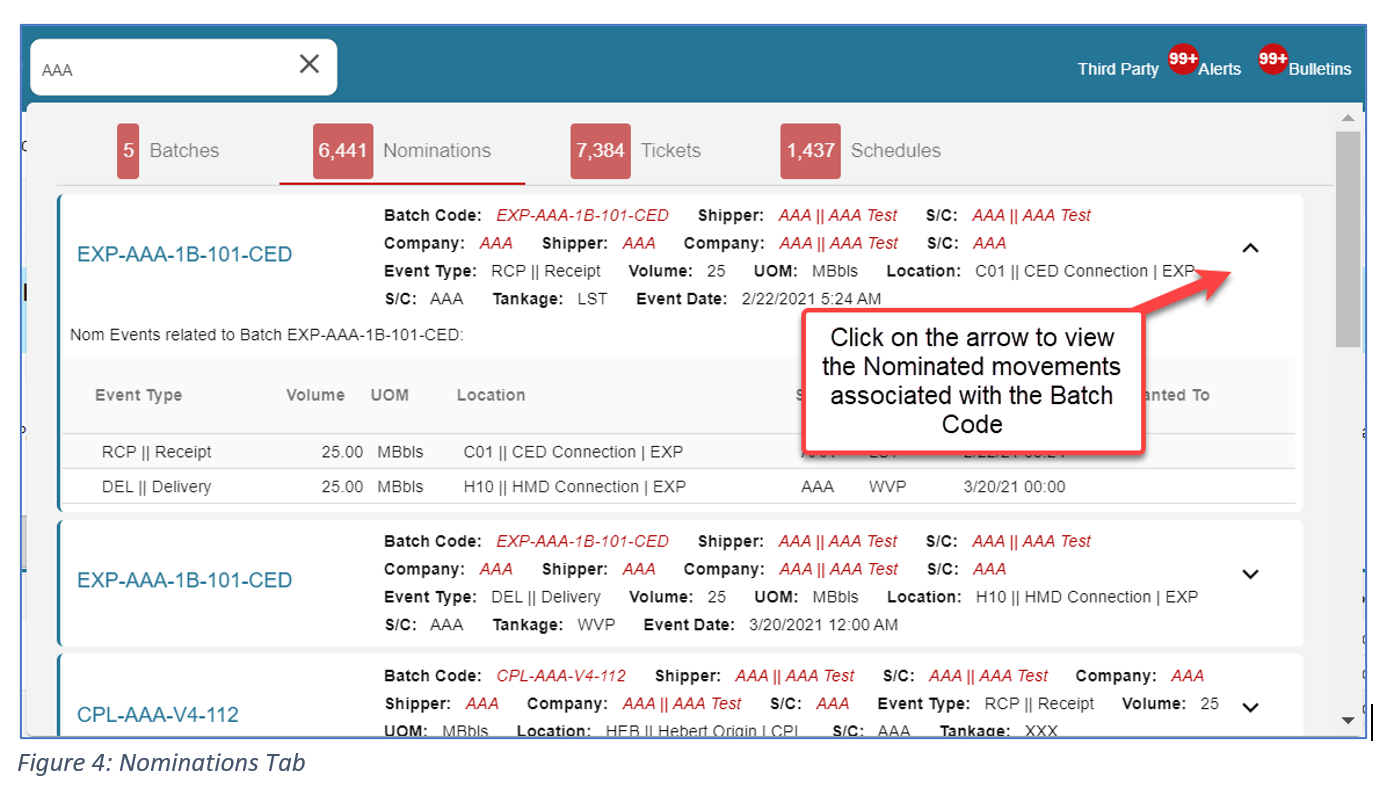Collapse the expanded RCP Receipt nomination card
Screen dimensions: 1387x790
tap(1250, 248)
